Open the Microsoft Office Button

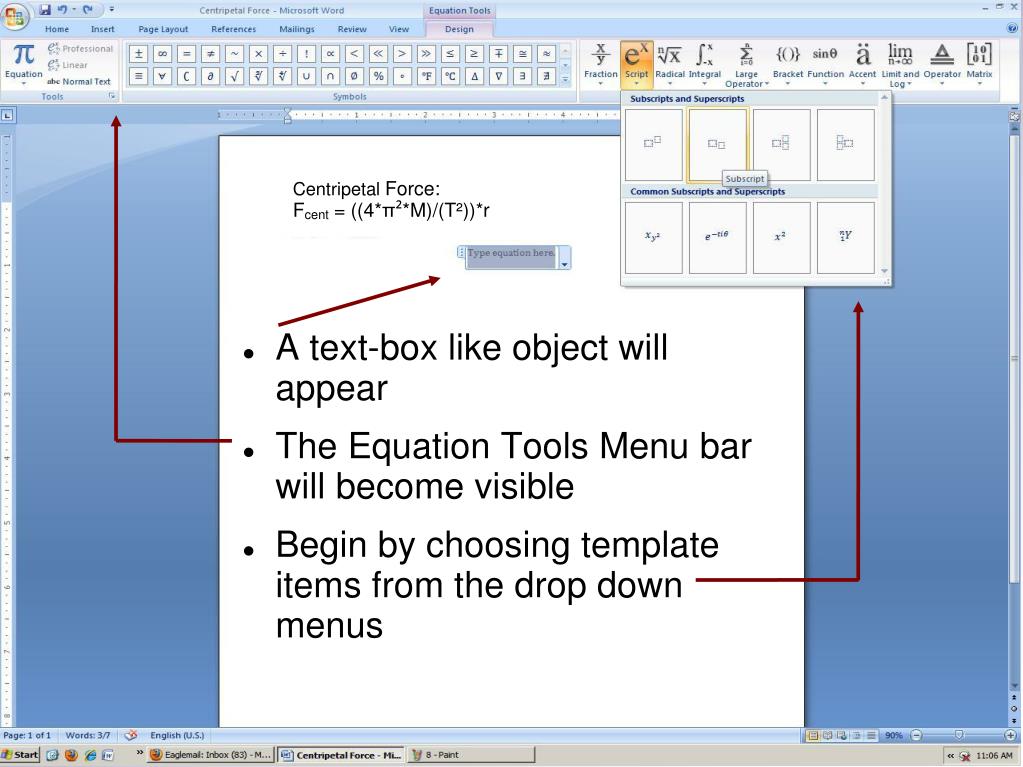[15, 16]
